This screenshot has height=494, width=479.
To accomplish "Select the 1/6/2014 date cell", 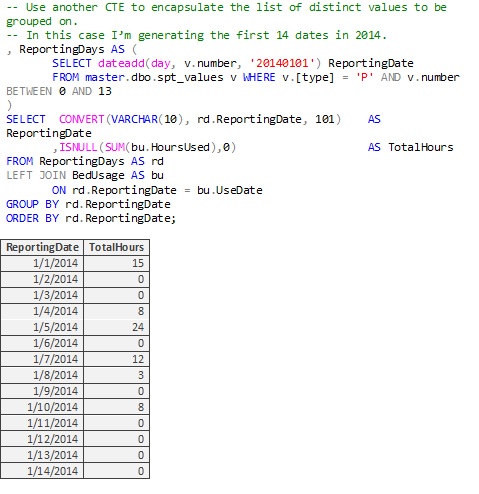I will [42, 343].
